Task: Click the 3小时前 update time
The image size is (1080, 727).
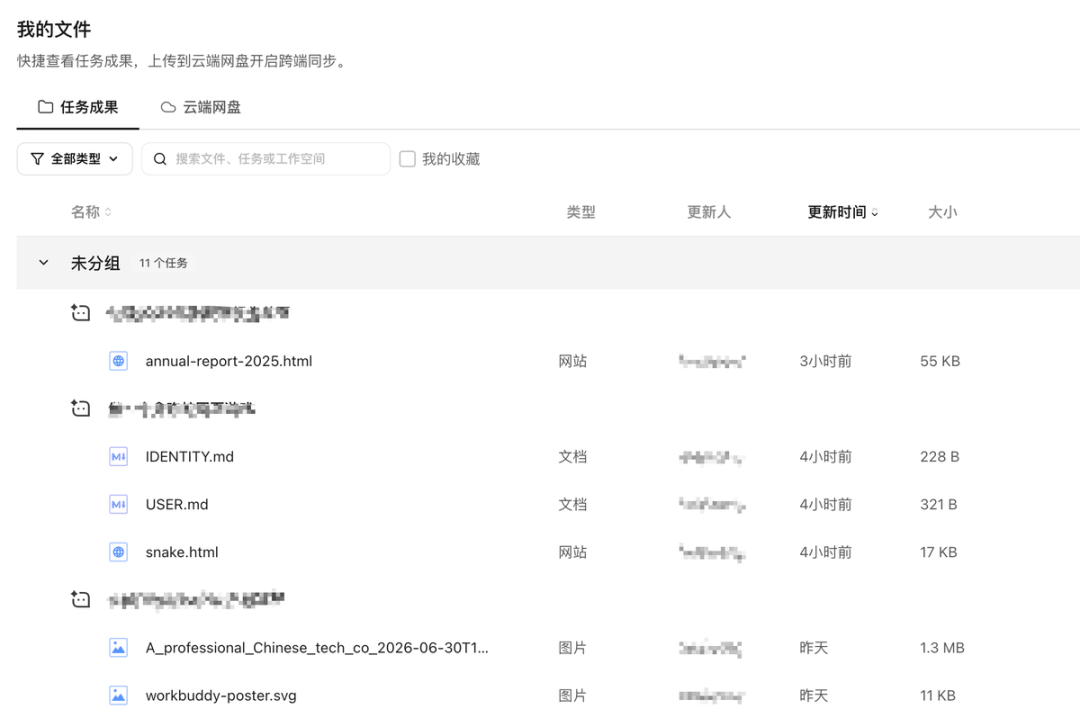Action: coord(825,361)
